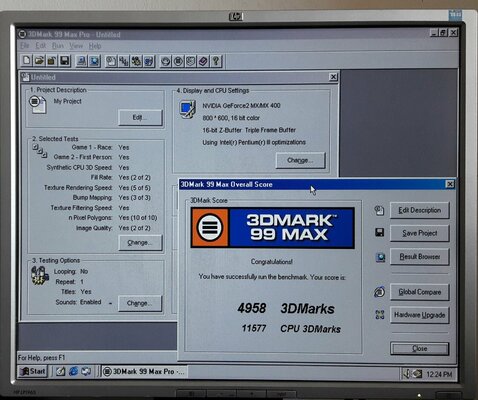Click the swirl globe toolbar icon
The width and height of the screenshot is (478, 400).
(x=166, y=61)
